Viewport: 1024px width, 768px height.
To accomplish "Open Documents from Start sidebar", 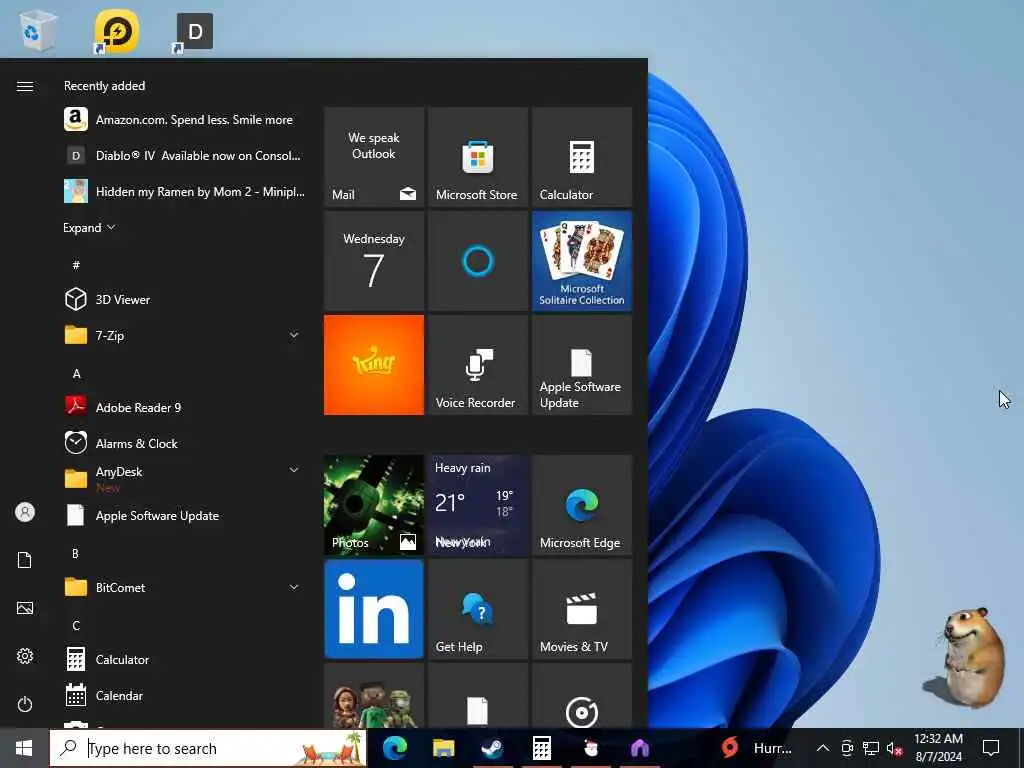I will click(25, 560).
